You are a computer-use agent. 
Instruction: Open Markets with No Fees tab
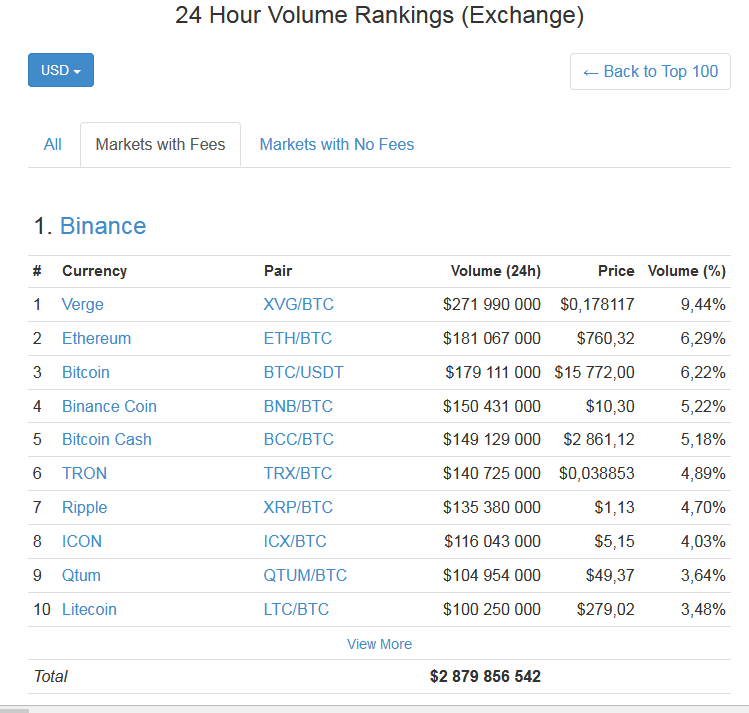336,144
